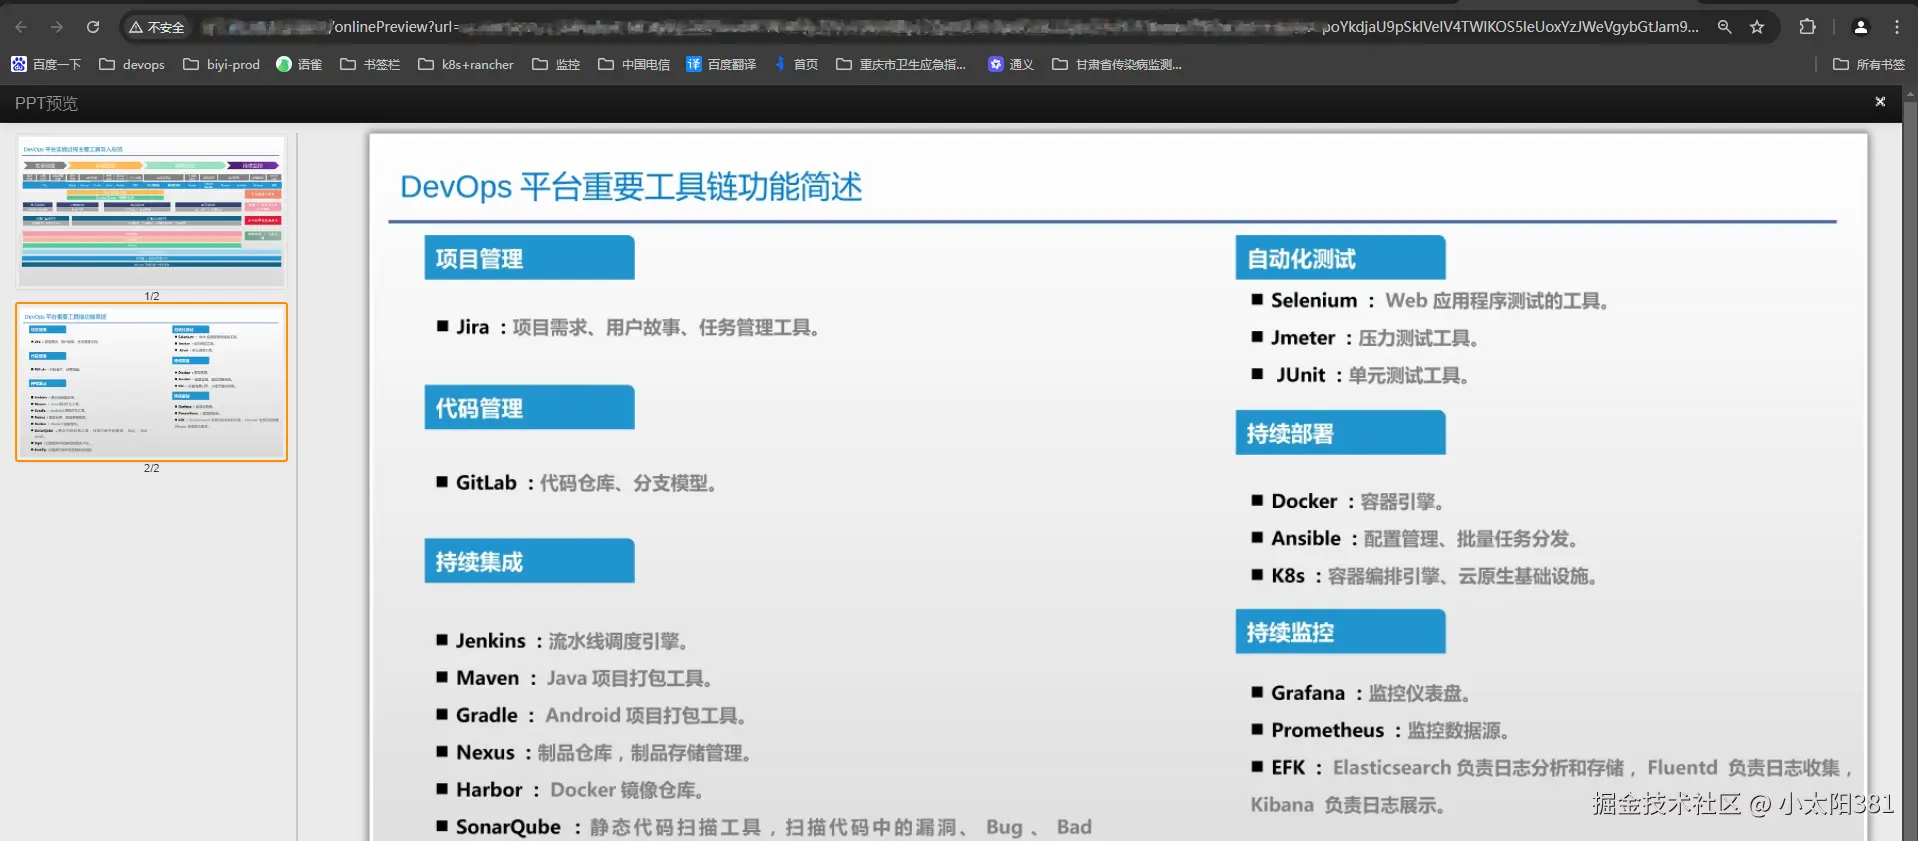Click the Prometheus bullet text
Screen dimensions: 1918x841
click(1380, 730)
